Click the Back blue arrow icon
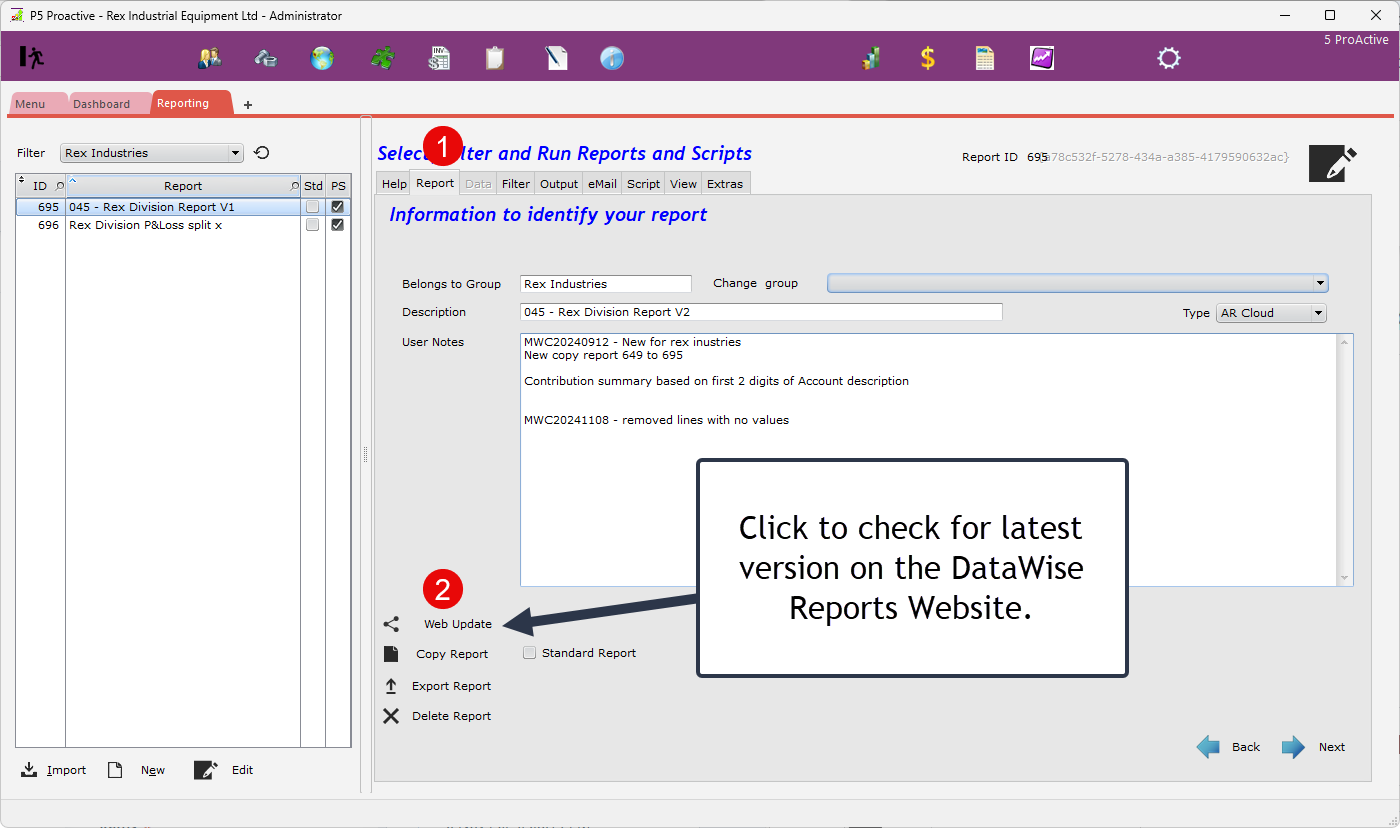The height and width of the screenshot is (828, 1400). (x=1208, y=747)
